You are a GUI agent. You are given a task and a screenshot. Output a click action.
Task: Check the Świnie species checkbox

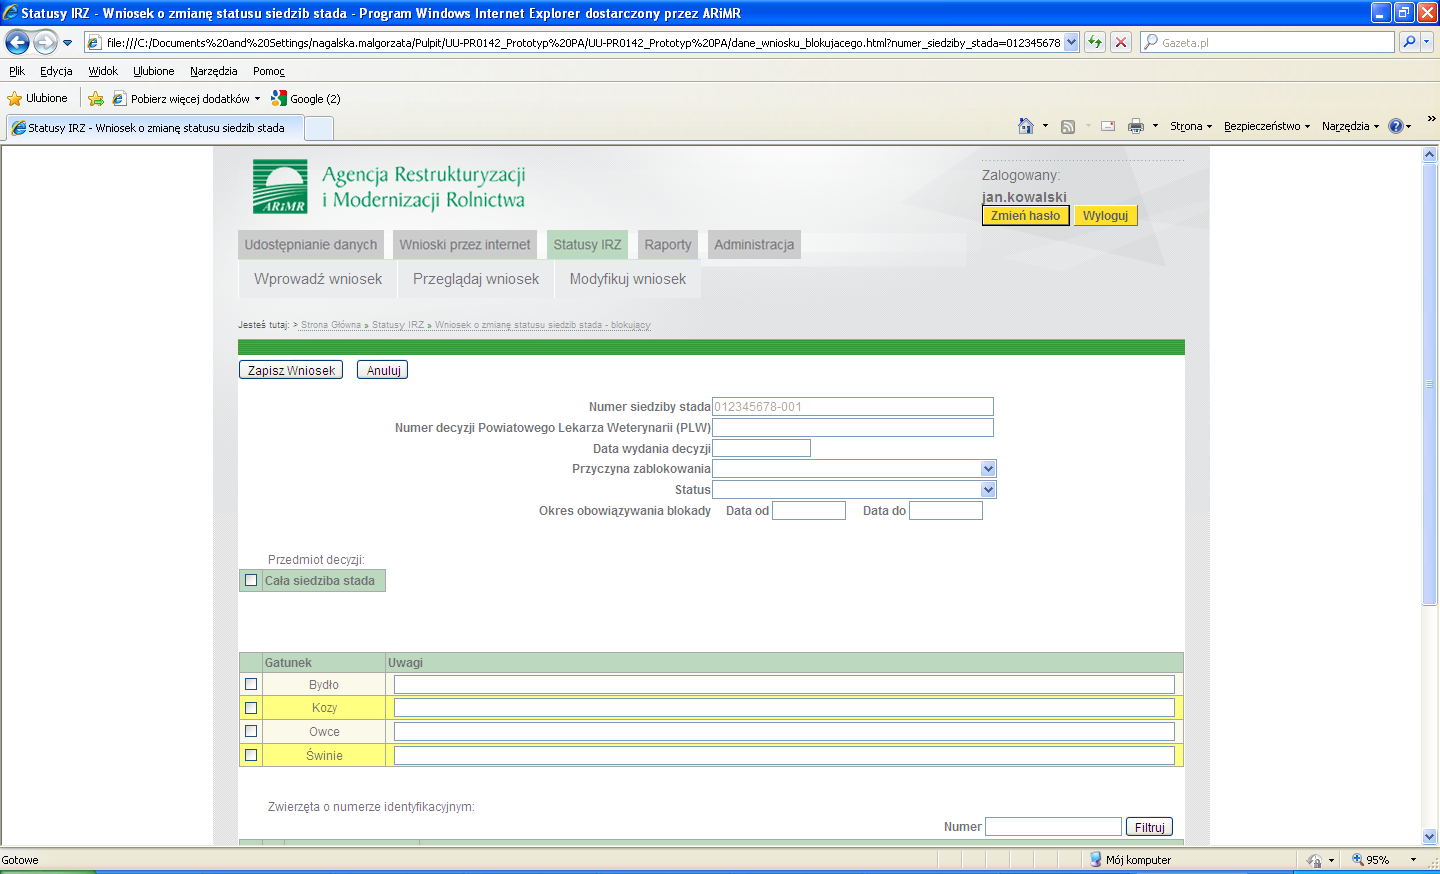pos(251,755)
